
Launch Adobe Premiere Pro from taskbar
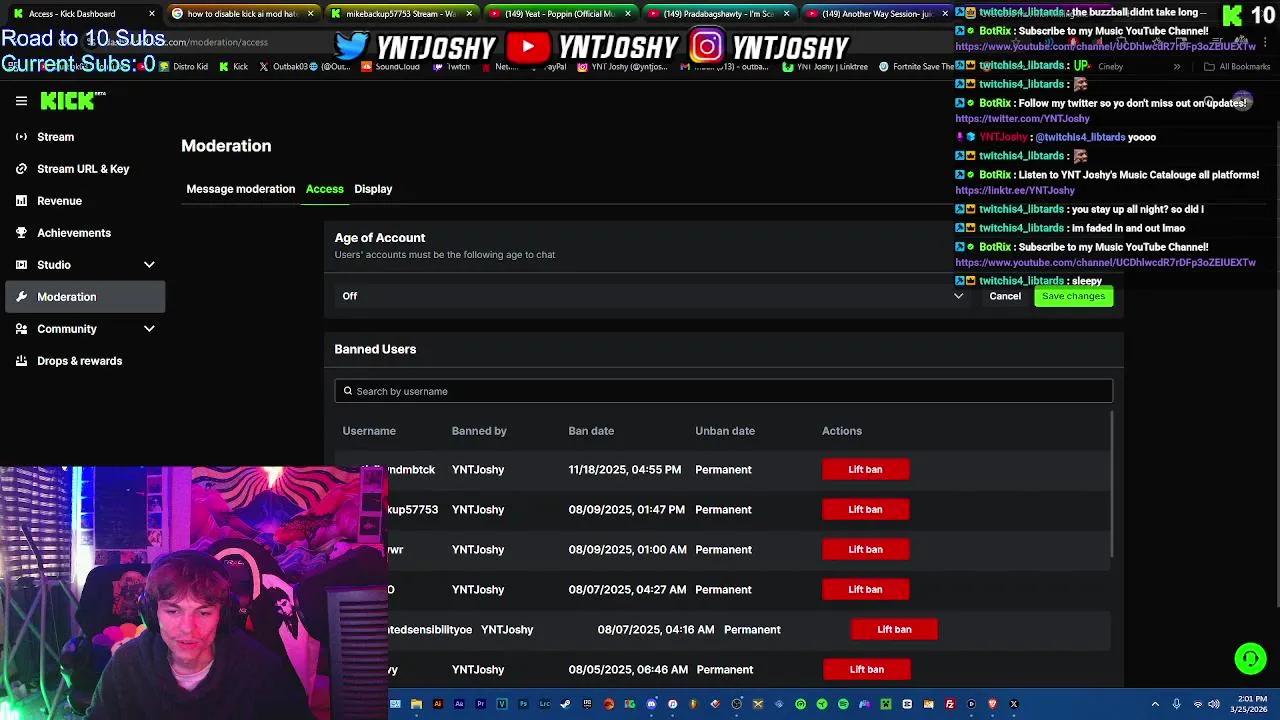click(481, 704)
